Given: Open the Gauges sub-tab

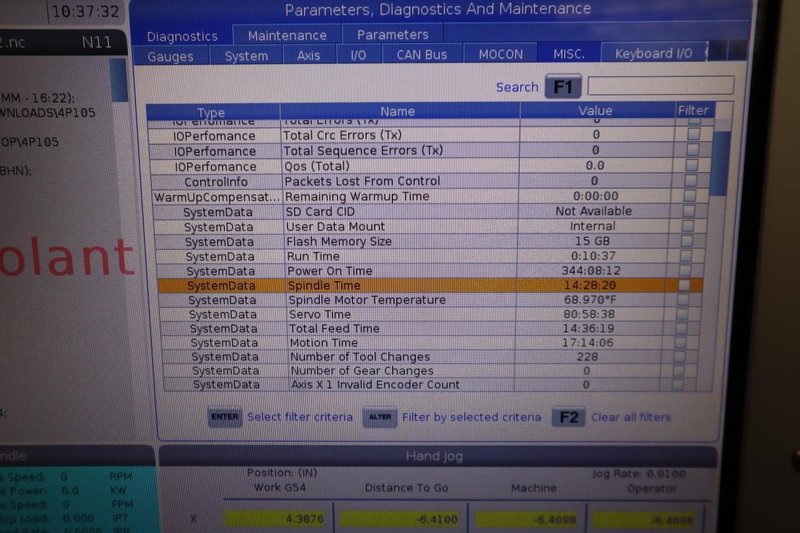Looking at the screenshot, I should (170, 56).
